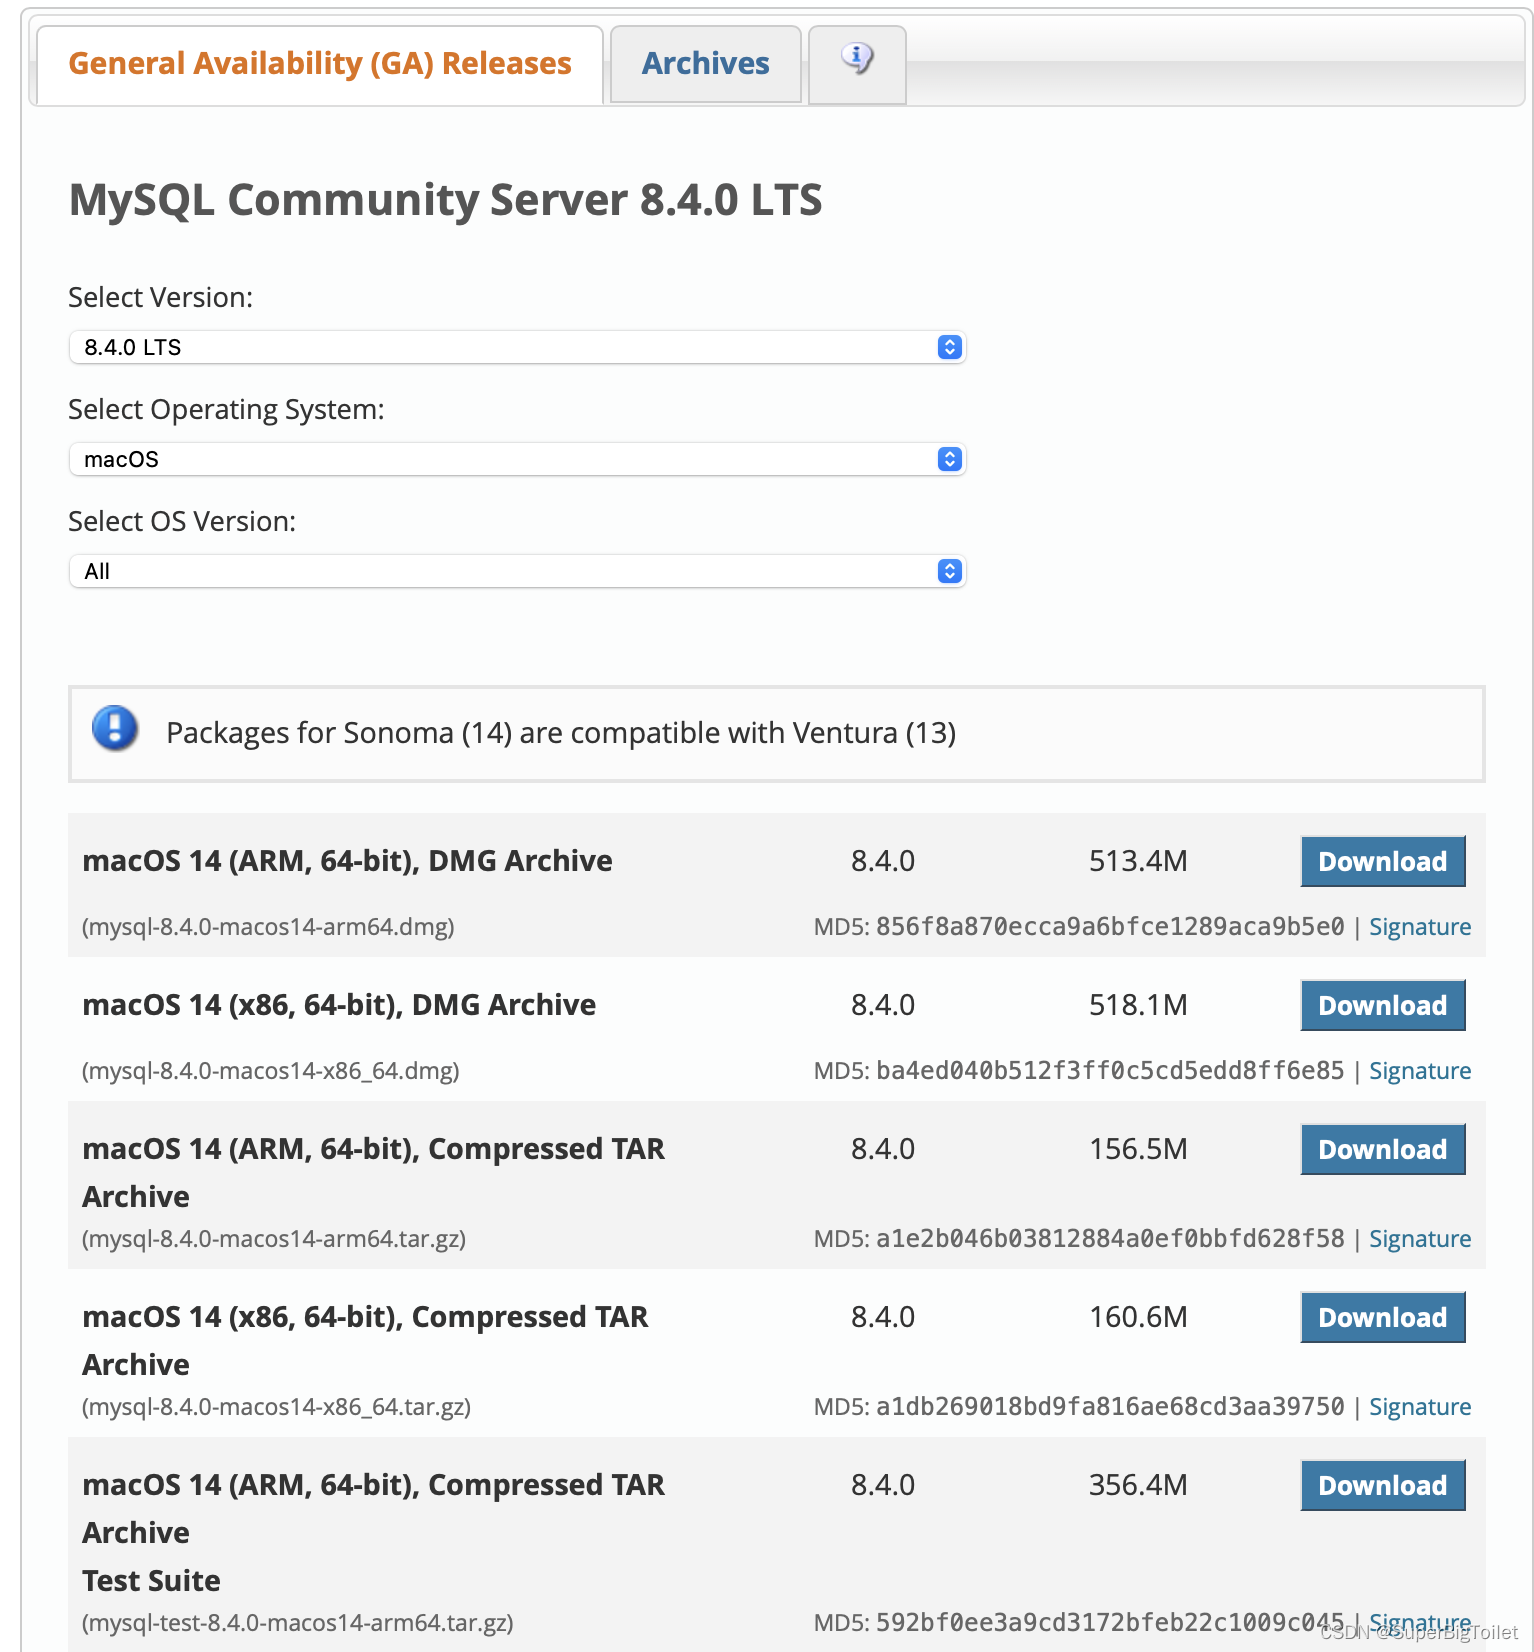Viewport: 1534px width, 1652px height.
Task: Download the 160.6M x86 Compressed TAR Archive
Action: 1383,1317
